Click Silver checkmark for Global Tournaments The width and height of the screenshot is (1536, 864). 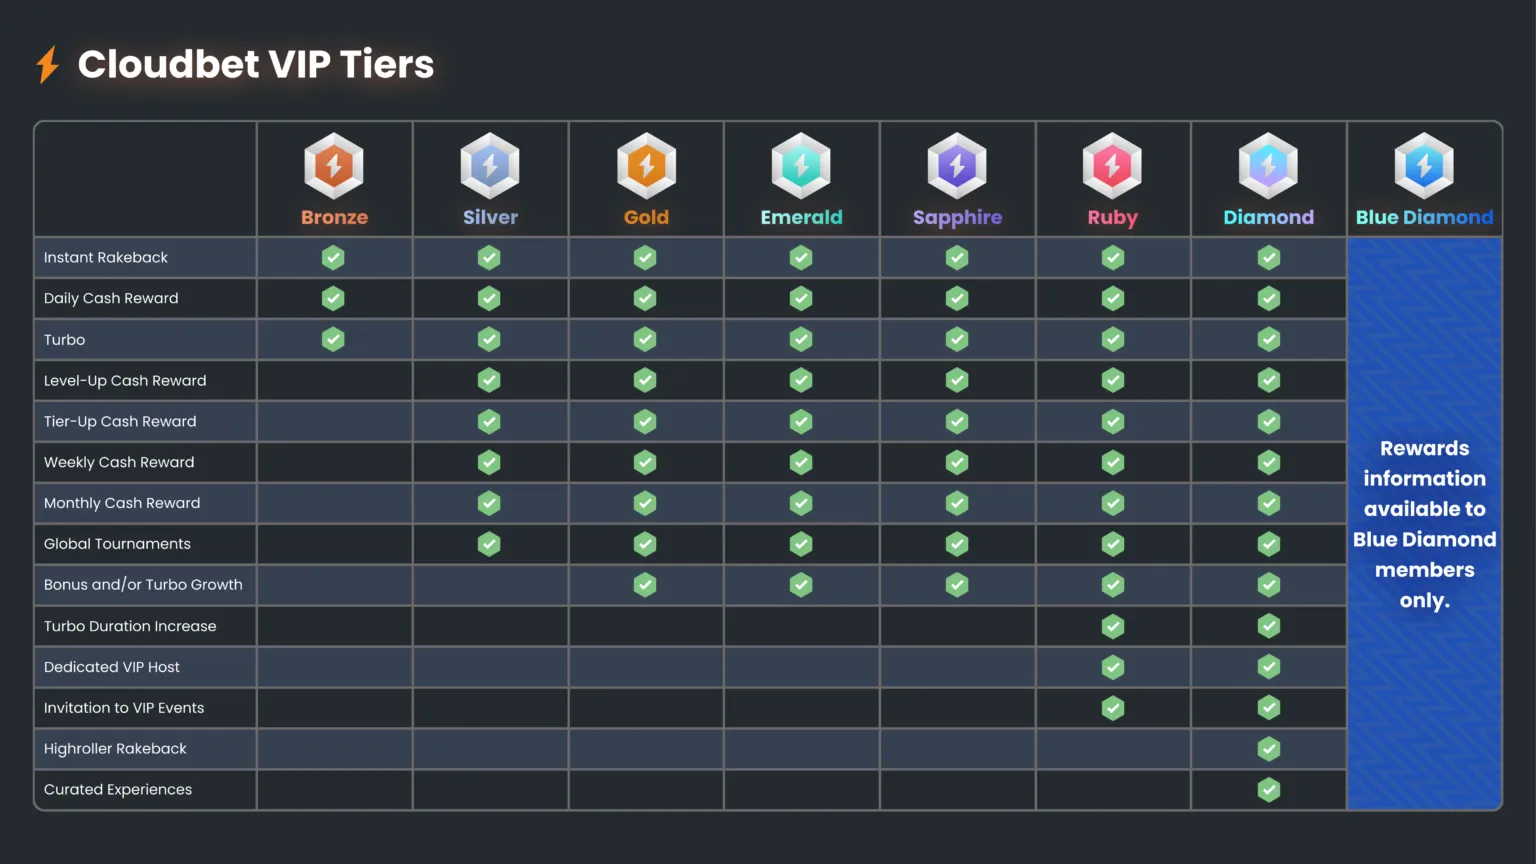pos(489,544)
